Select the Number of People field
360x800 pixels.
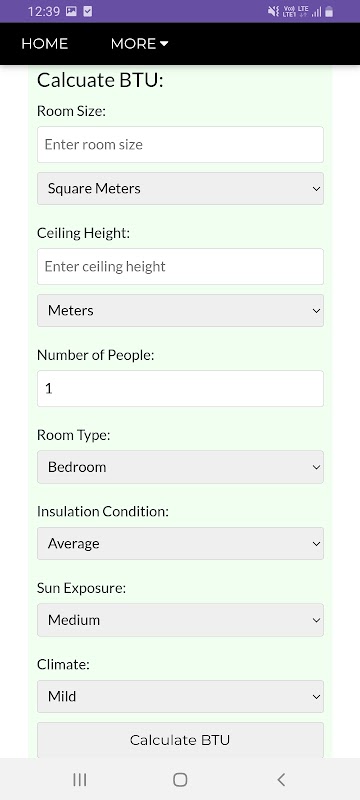pos(180,389)
